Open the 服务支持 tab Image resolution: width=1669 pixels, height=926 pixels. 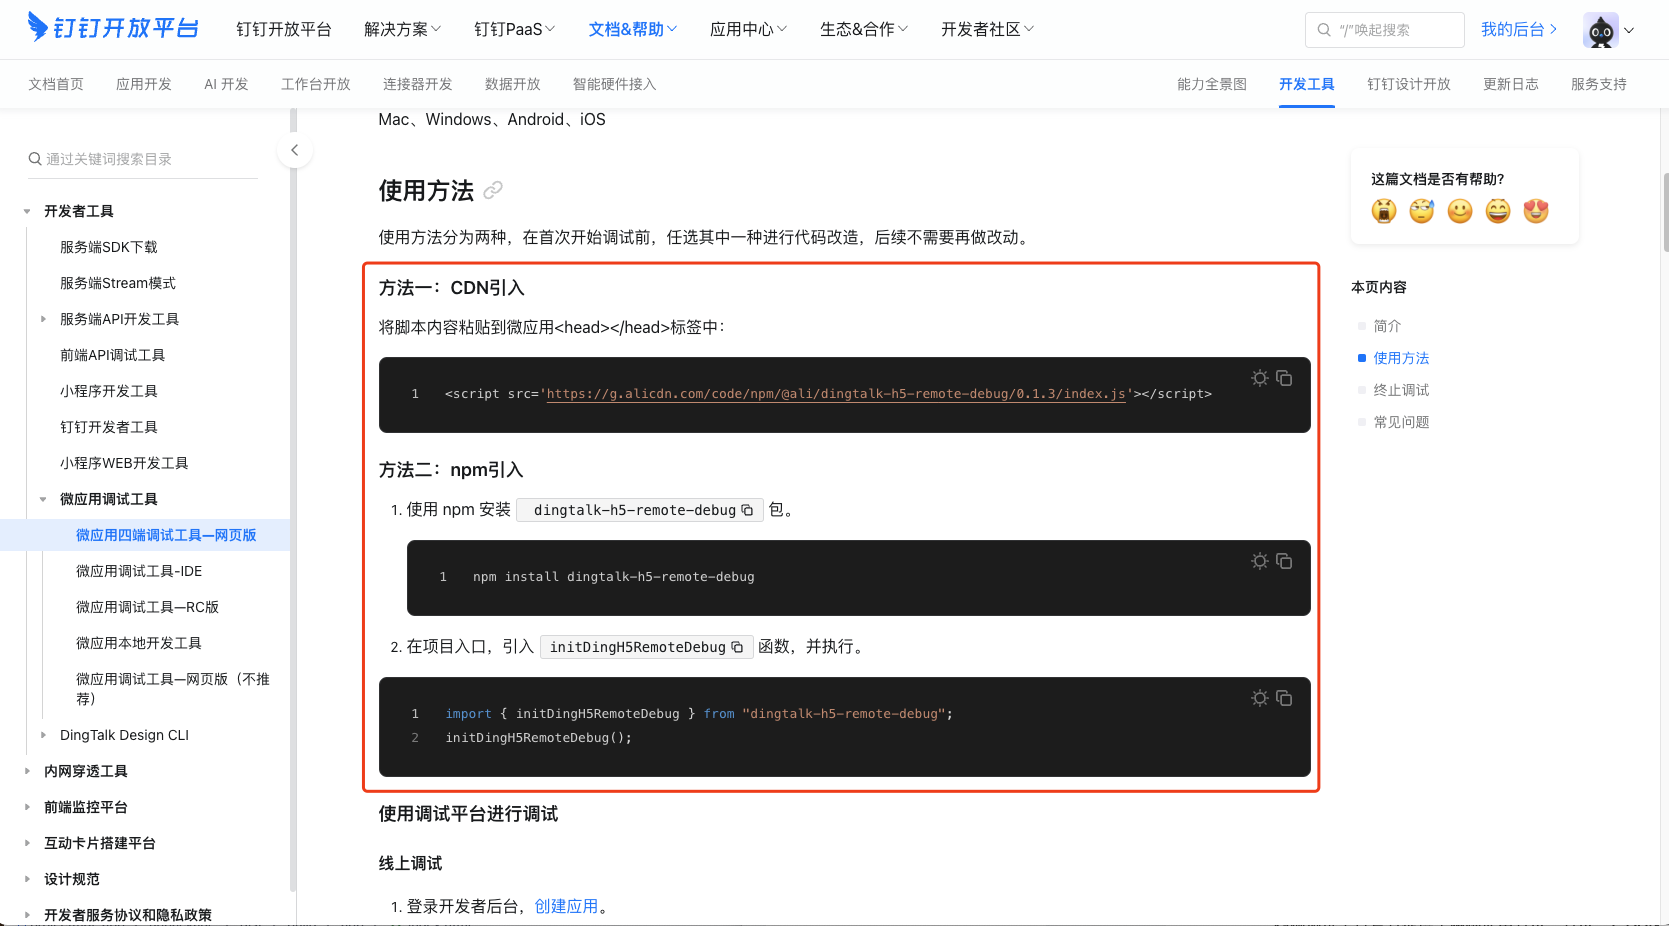(x=1599, y=84)
